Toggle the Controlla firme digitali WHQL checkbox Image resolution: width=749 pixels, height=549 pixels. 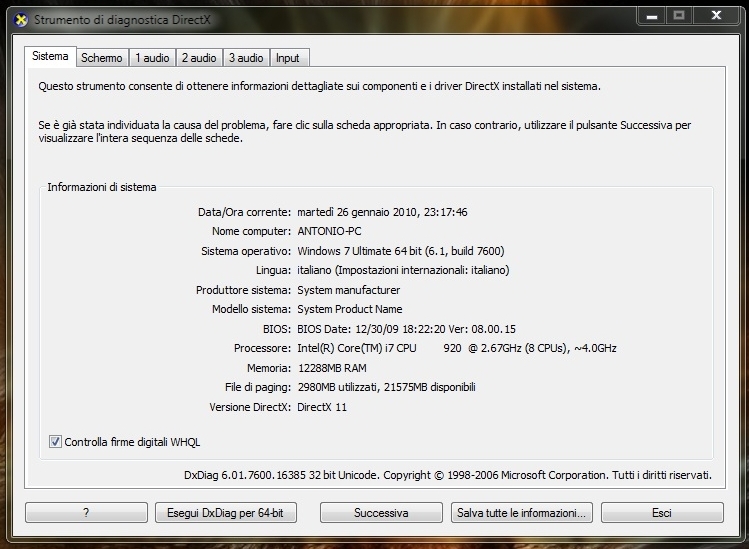point(56,441)
